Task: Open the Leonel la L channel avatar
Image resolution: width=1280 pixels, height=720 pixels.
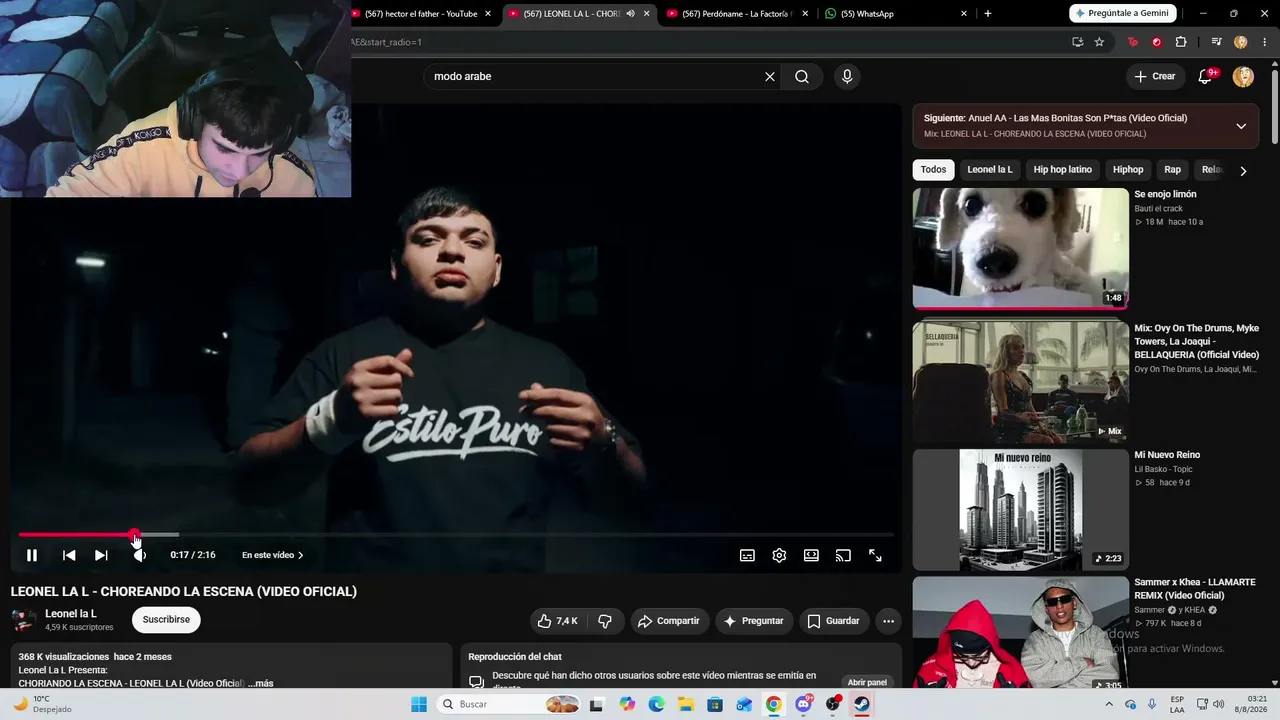Action: pos(24,620)
